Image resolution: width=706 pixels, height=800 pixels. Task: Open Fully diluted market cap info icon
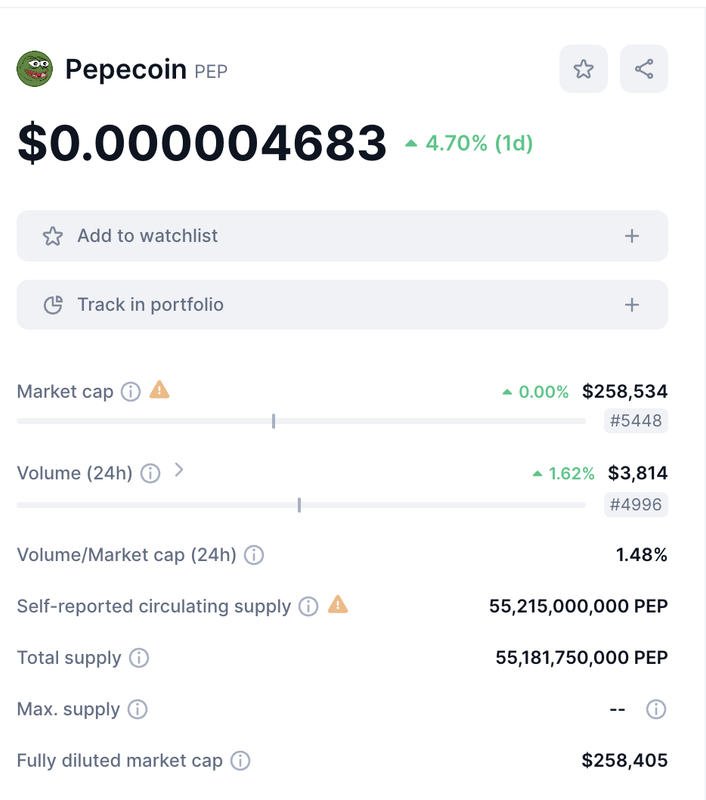pyautogui.click(x=240, y=761)
